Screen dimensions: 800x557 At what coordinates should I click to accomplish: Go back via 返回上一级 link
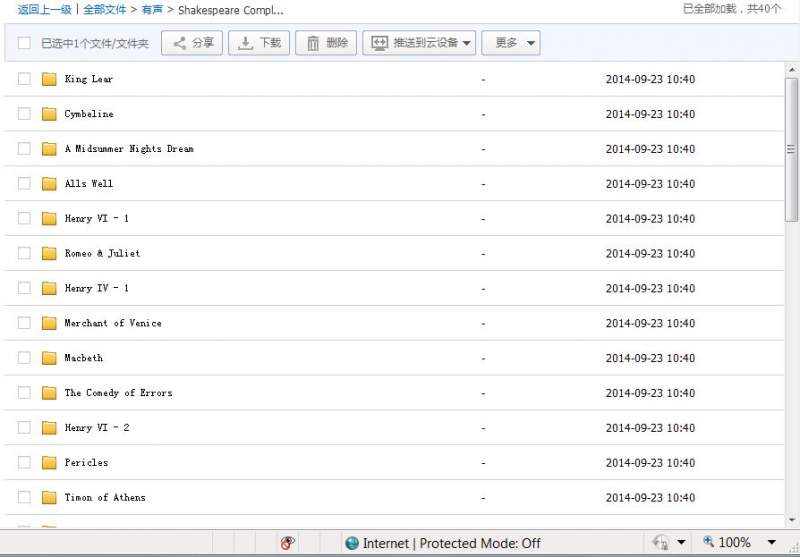(x=44, y=9)
